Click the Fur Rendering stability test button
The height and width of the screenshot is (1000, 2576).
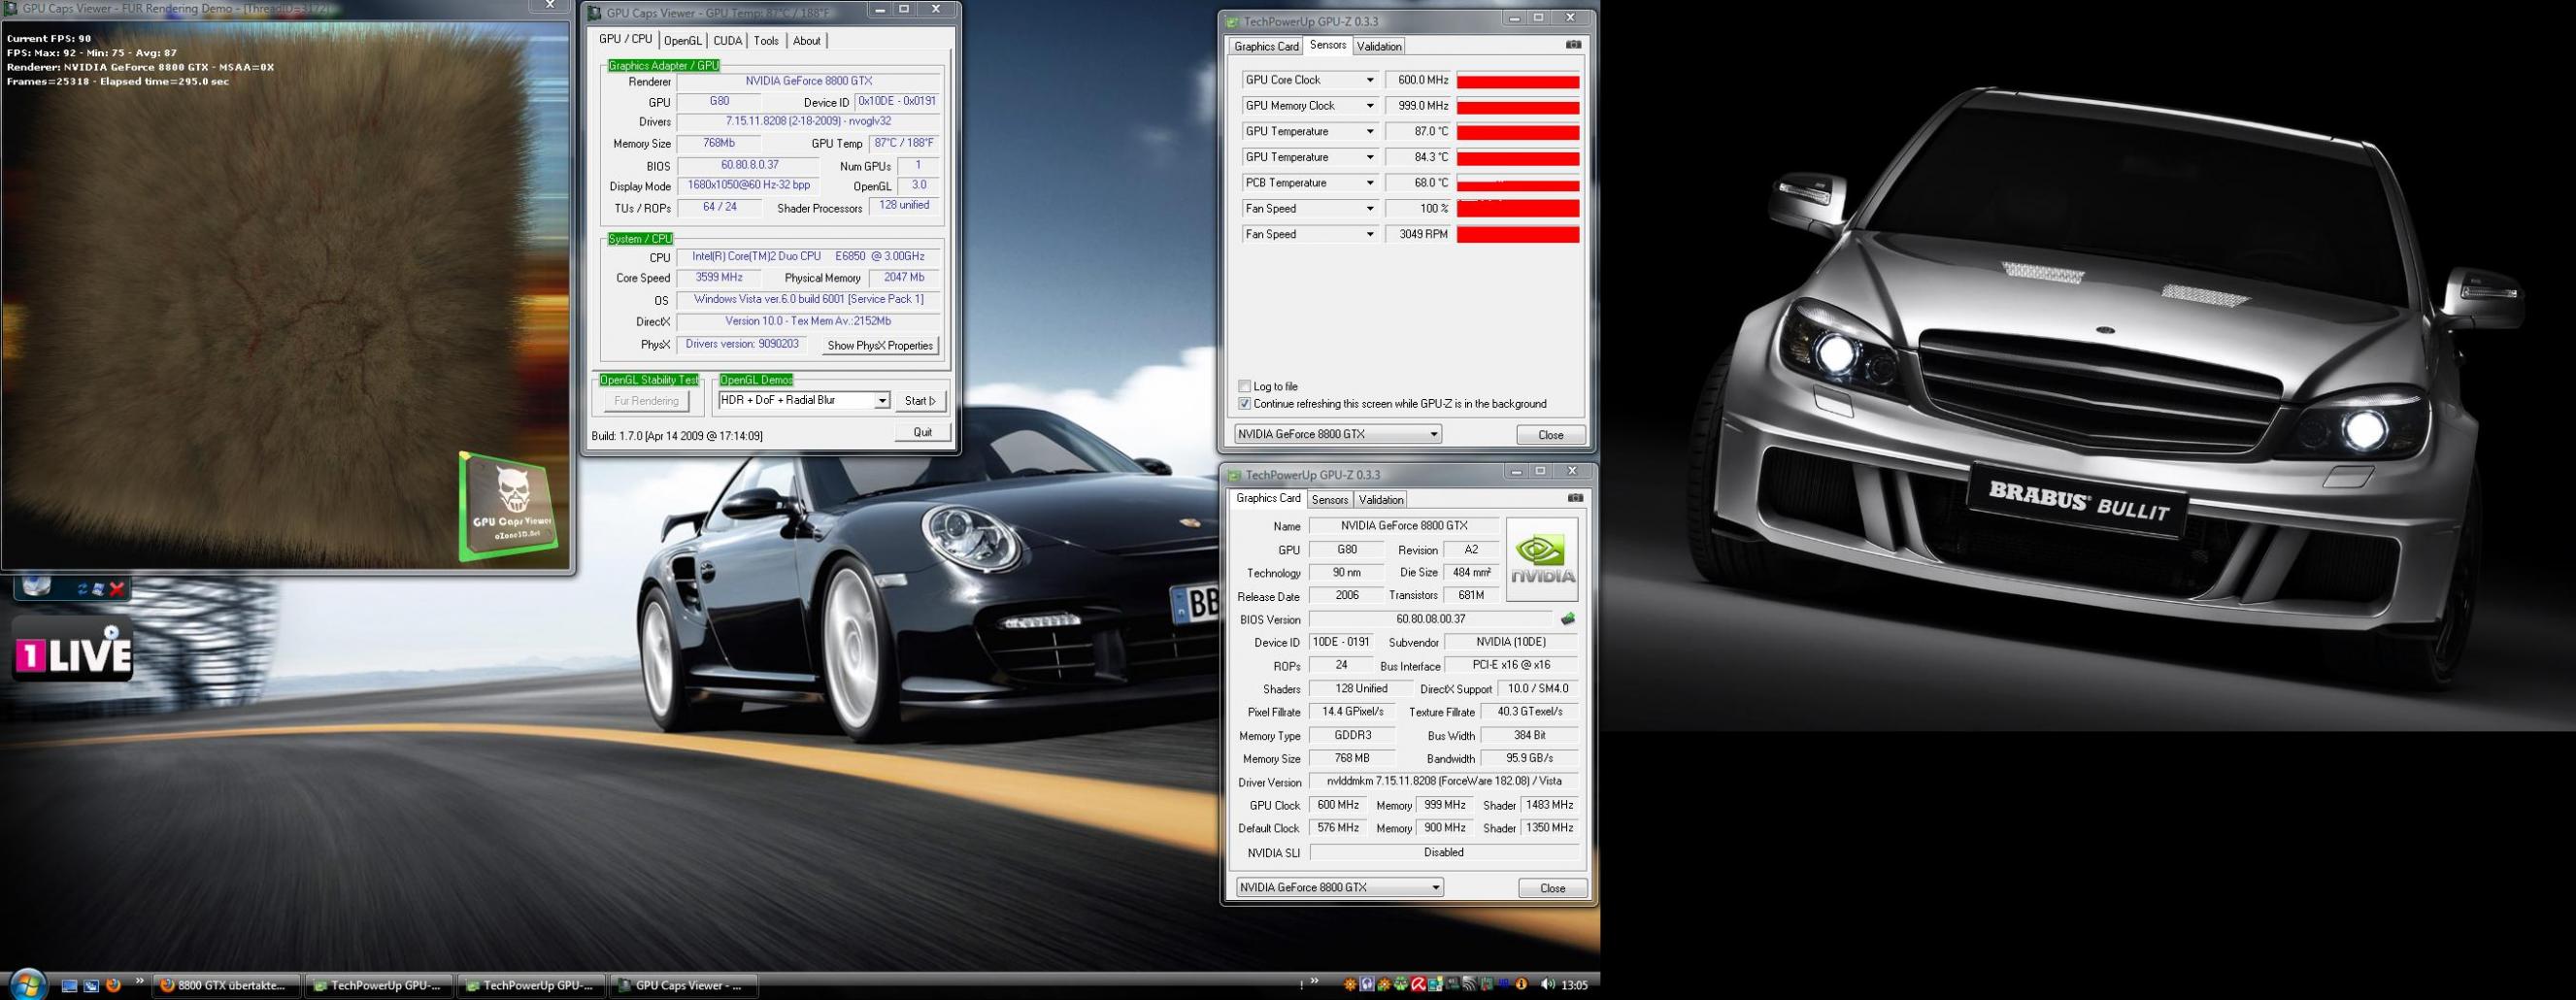[646, 401]
